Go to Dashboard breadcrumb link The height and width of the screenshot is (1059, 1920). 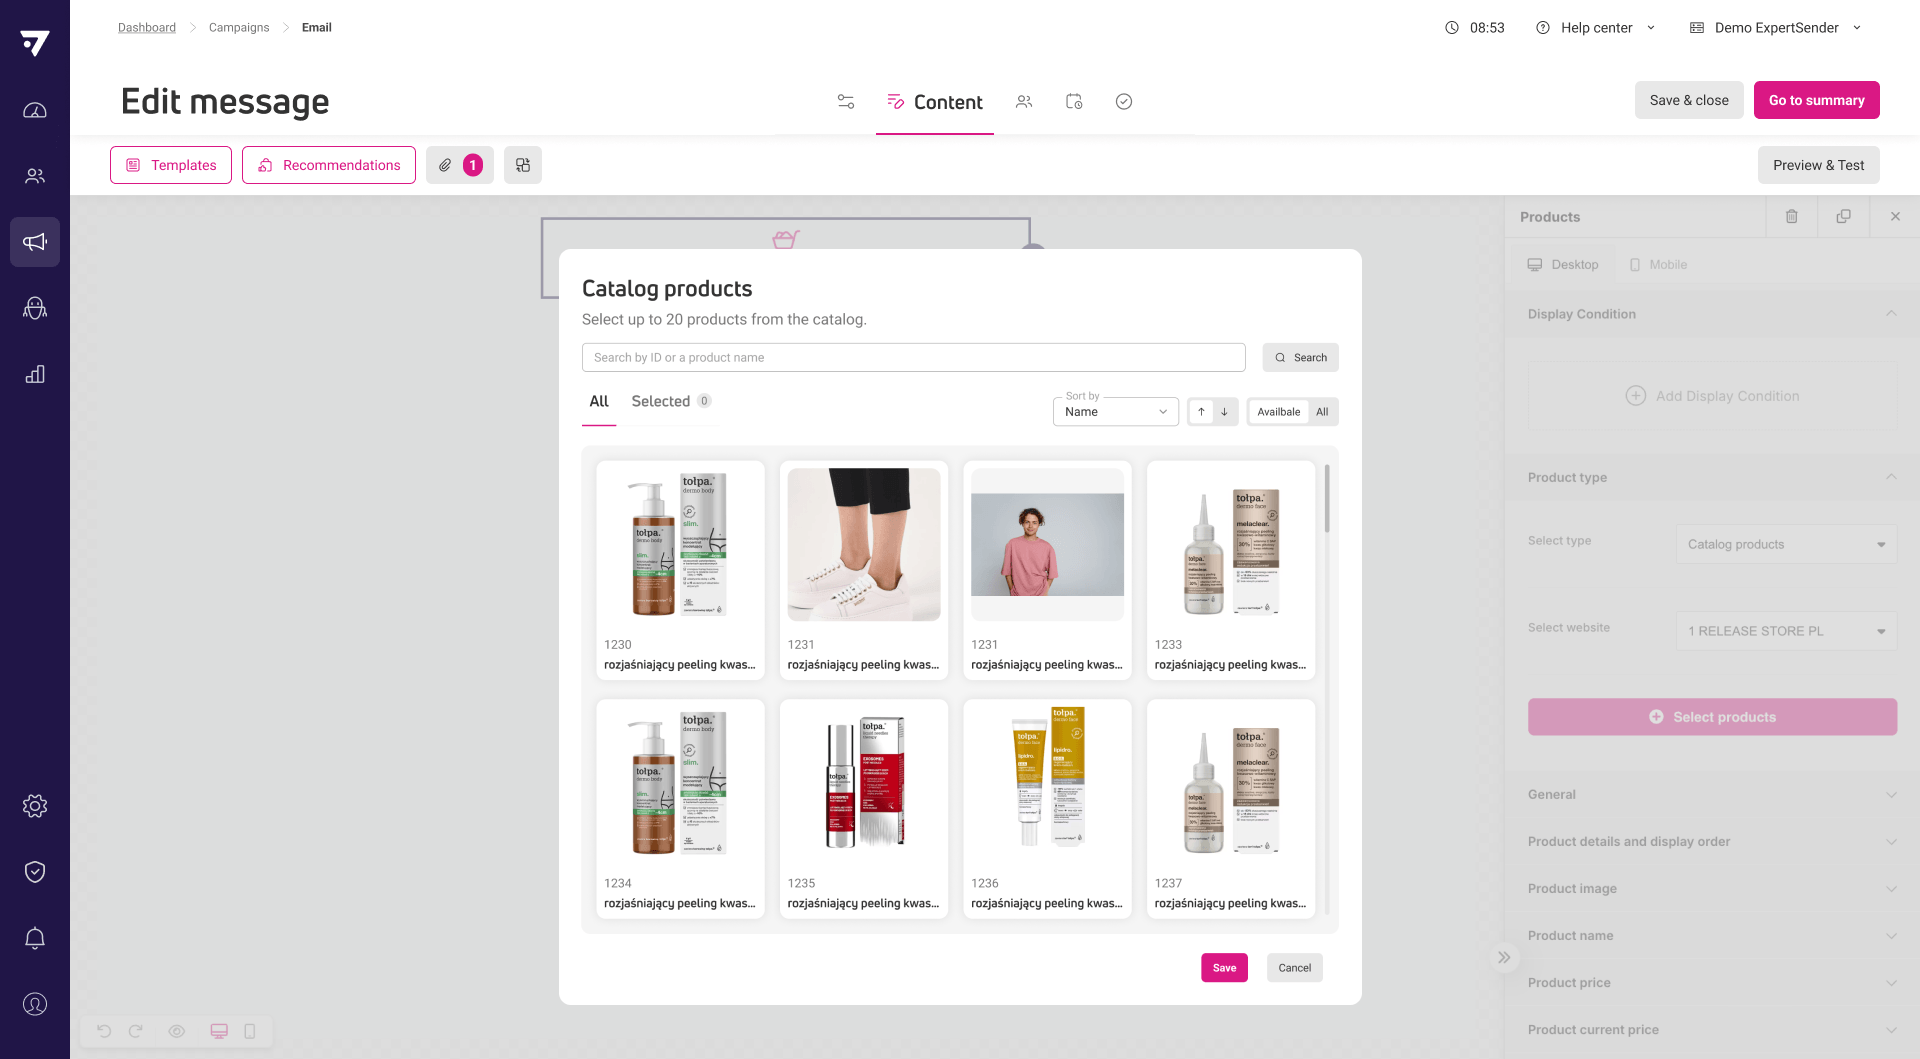(x=147, y=28)
